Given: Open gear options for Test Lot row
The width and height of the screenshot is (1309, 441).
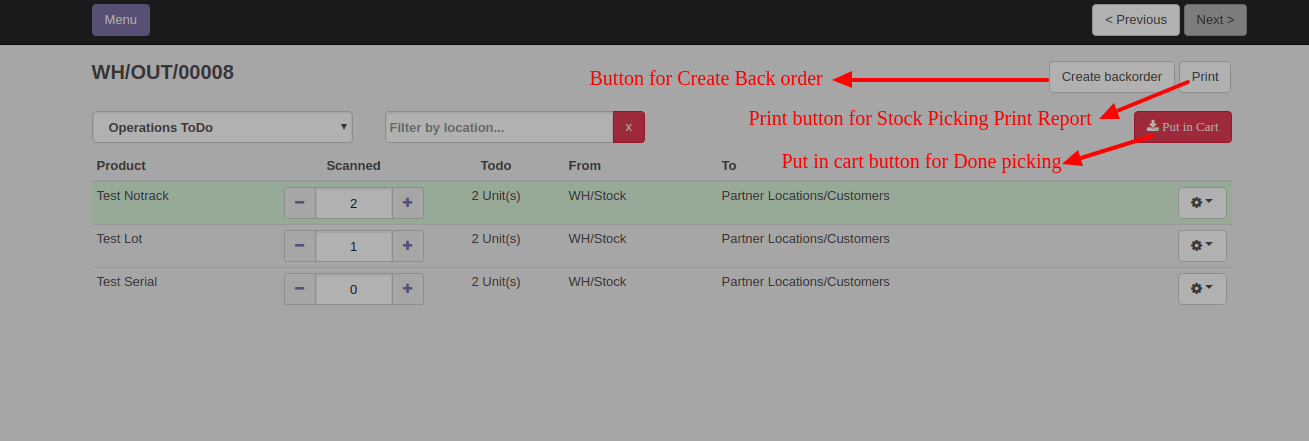Looking at the screenshot, I should (x=1202, y=246).
